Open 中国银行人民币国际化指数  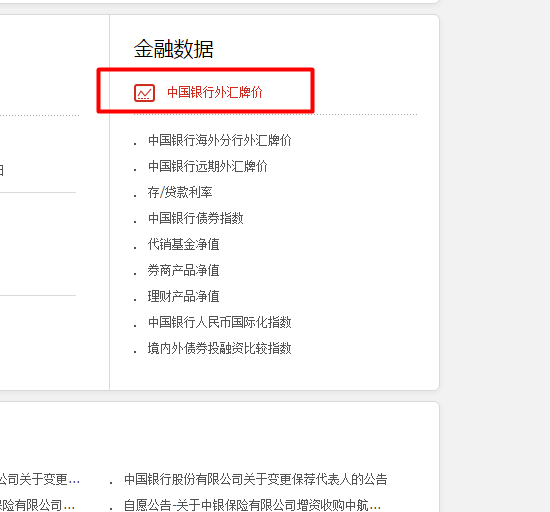coord(220,322)
